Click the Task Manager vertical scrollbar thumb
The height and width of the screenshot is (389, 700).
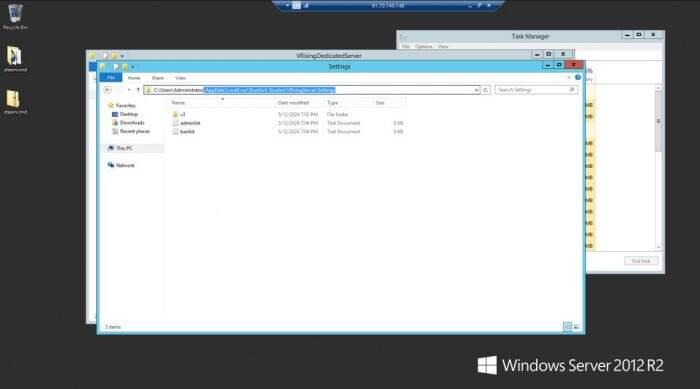pos(658,121)
